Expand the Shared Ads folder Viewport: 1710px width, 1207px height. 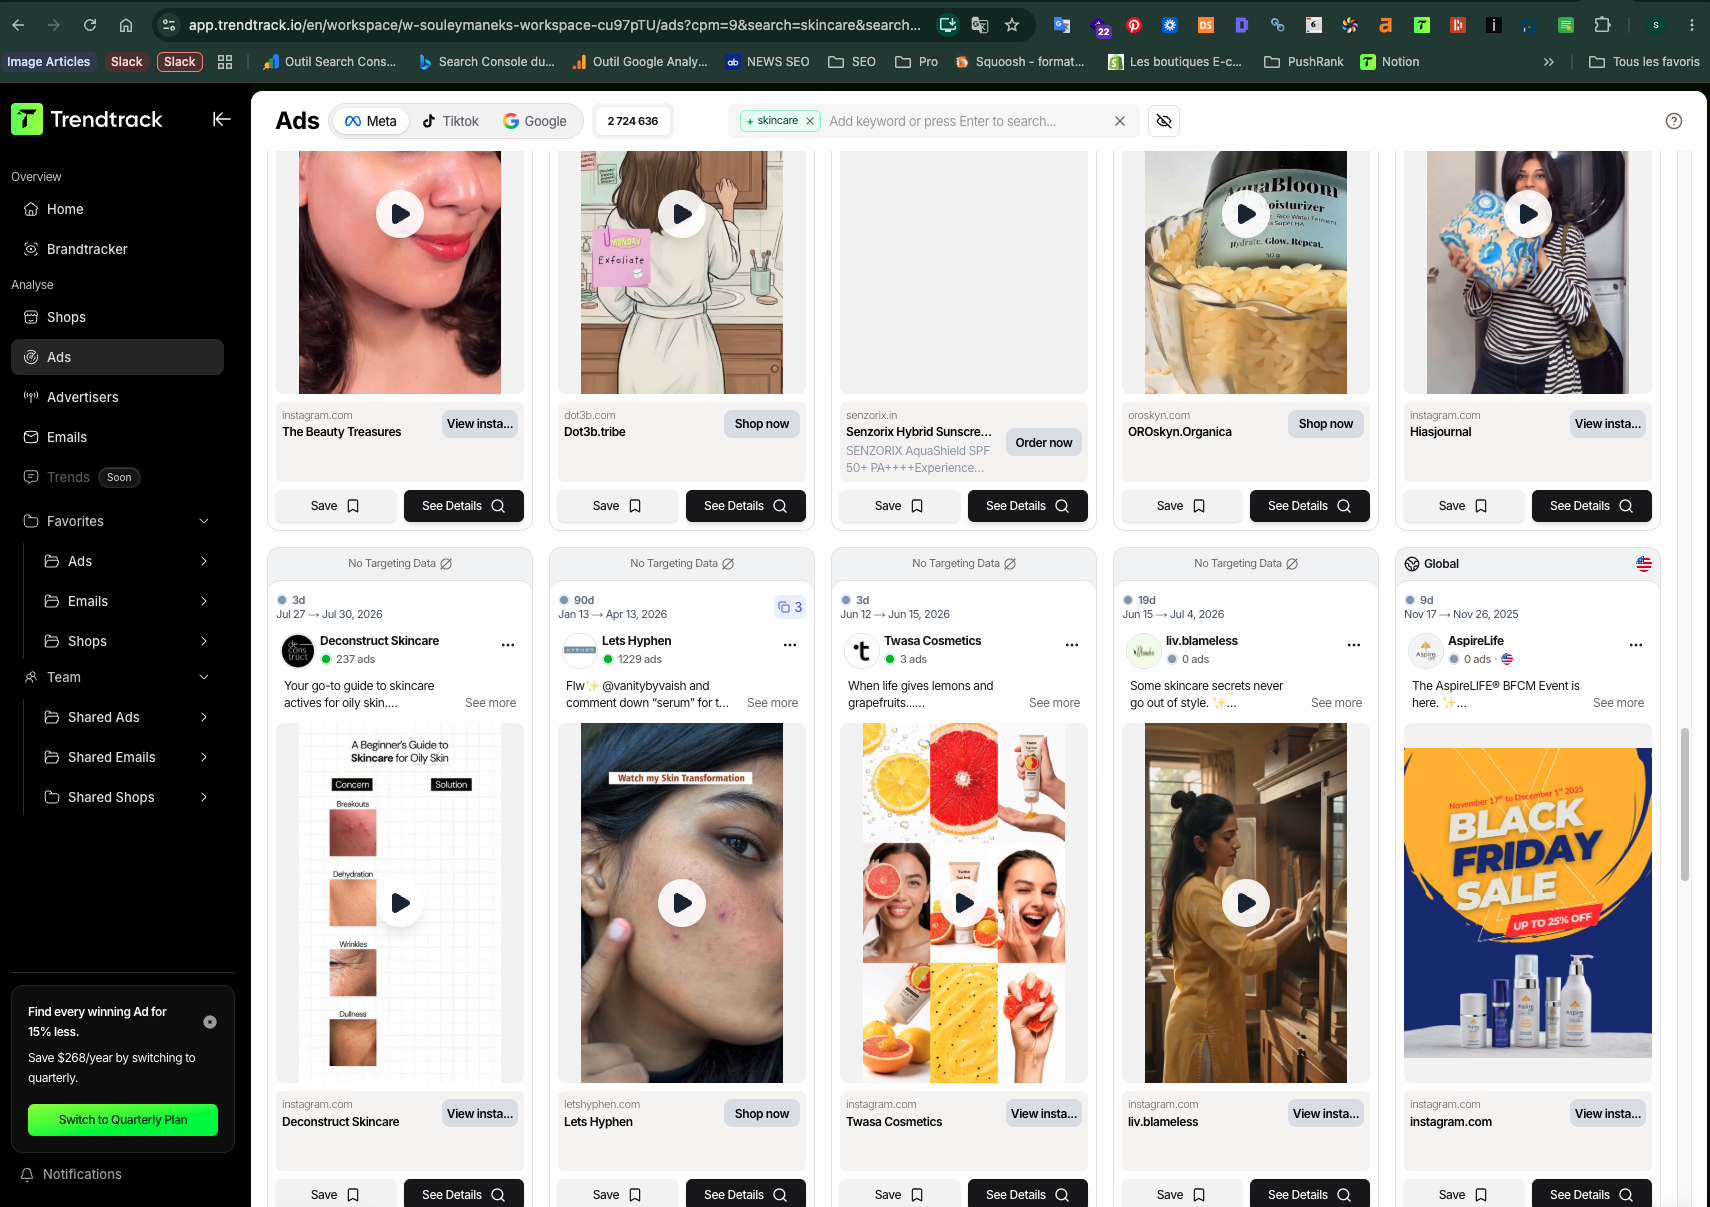[x=204, y=717]
